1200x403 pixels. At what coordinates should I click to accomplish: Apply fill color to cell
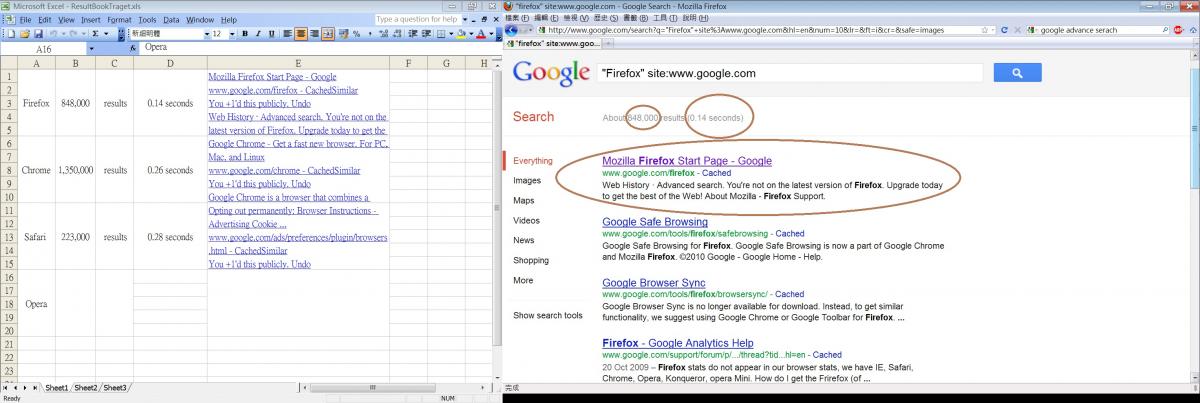(x=461, y=34)
